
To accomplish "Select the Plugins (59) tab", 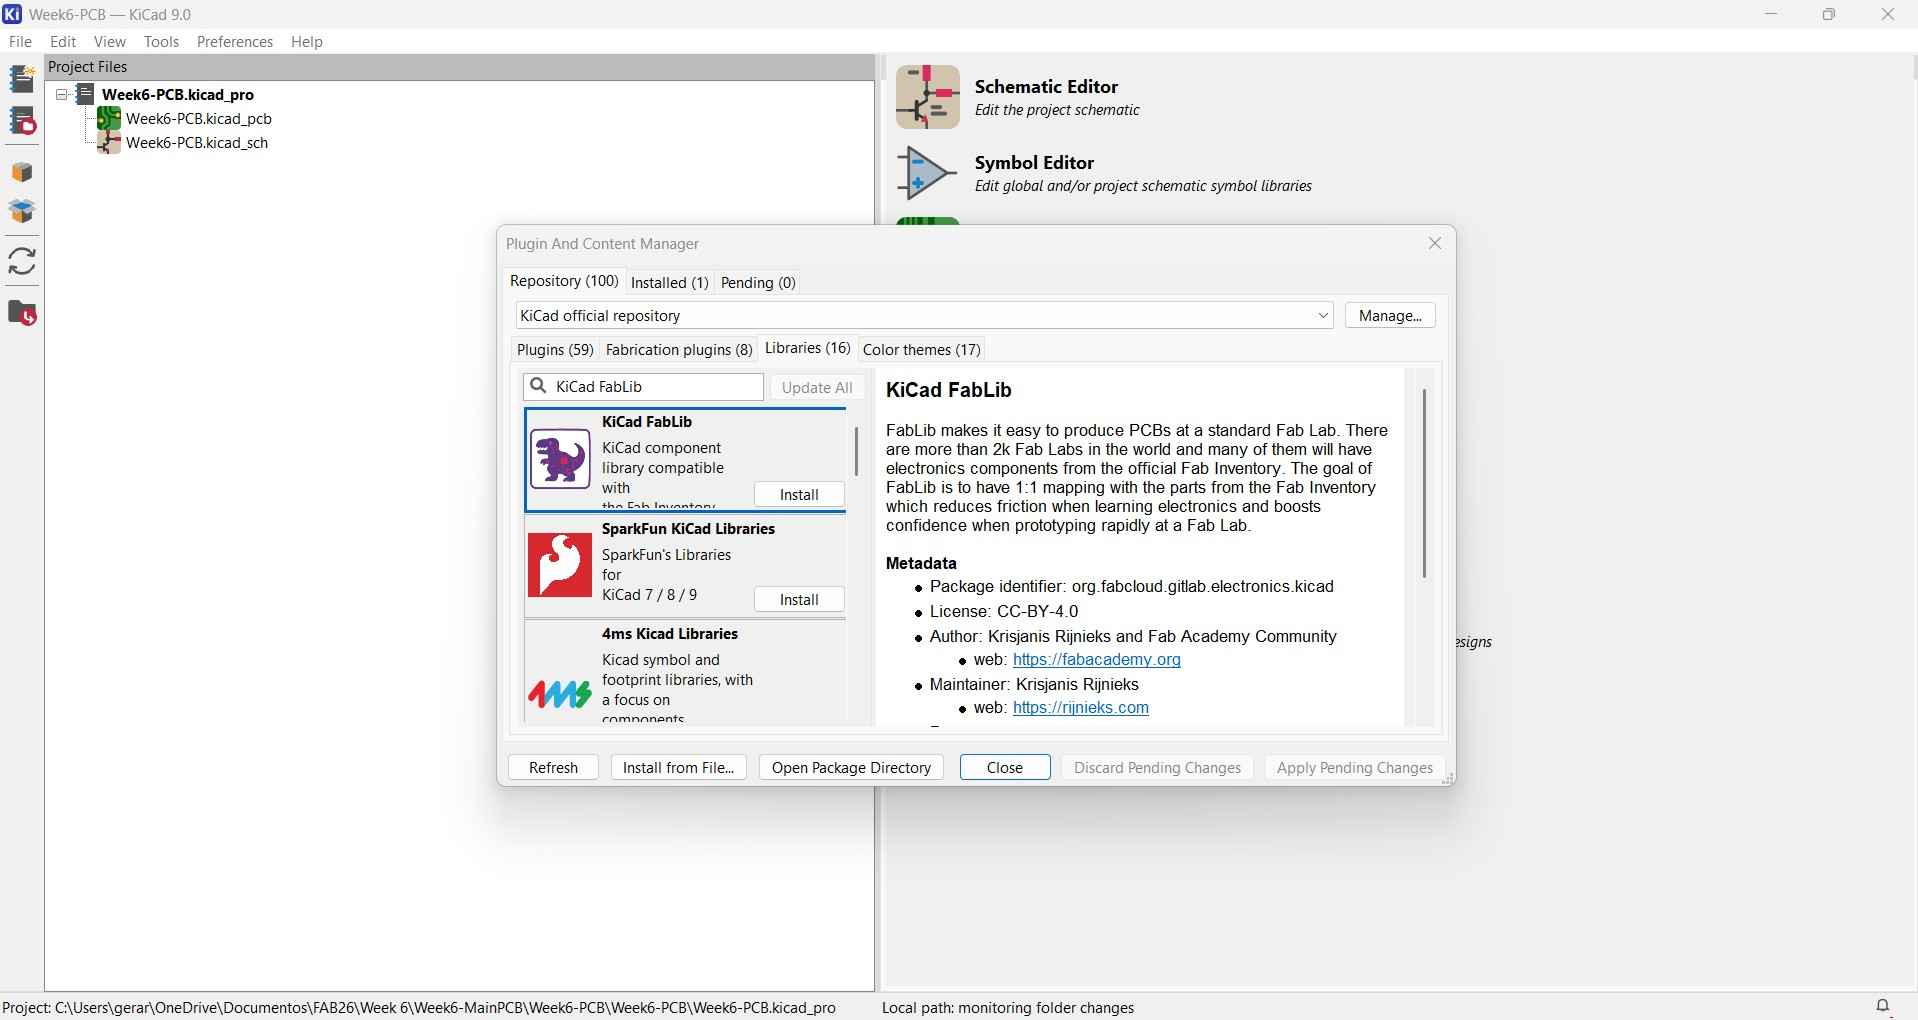I will [555, 350].
